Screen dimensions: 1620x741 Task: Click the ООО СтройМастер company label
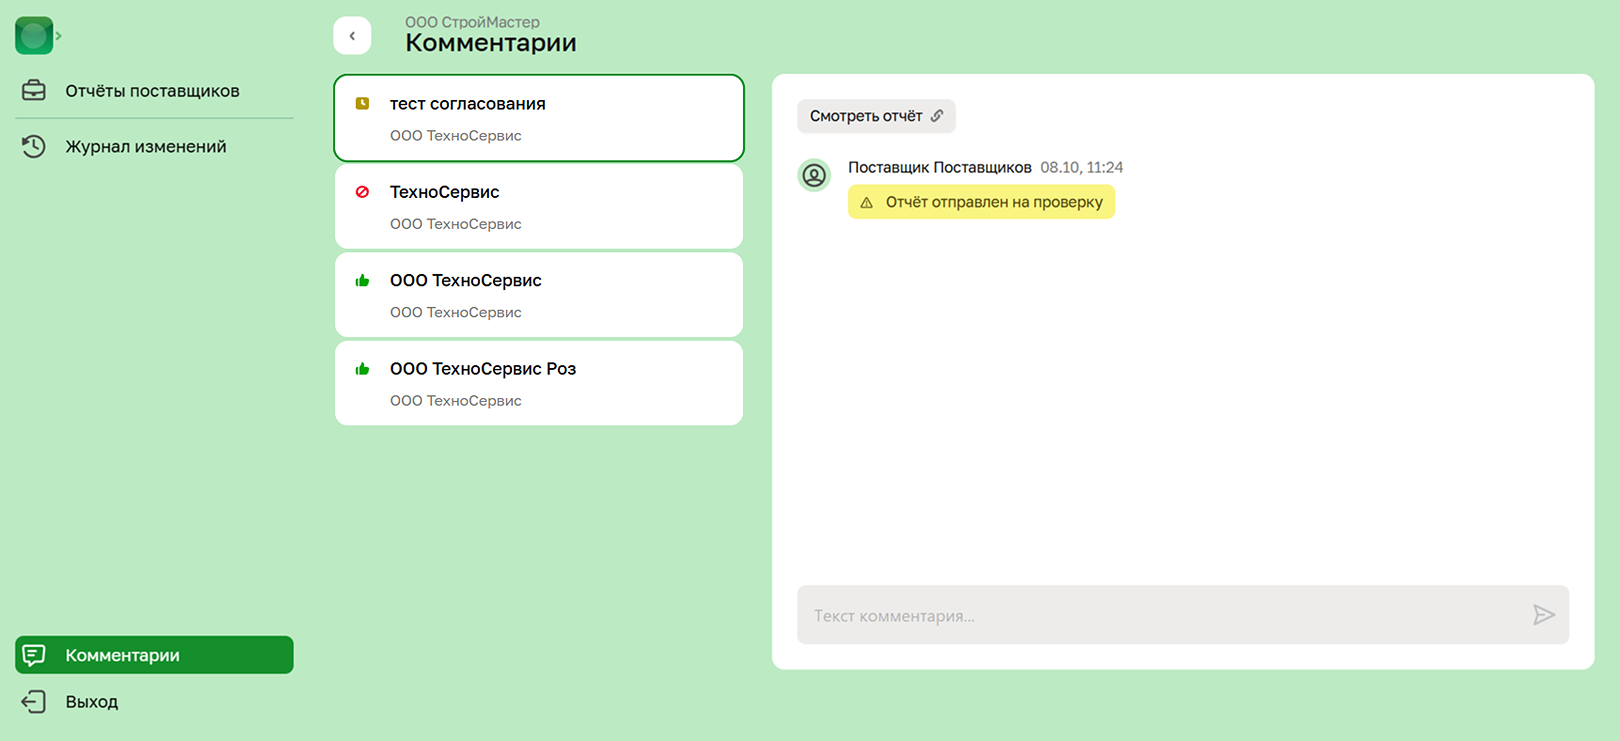[472, 22]
